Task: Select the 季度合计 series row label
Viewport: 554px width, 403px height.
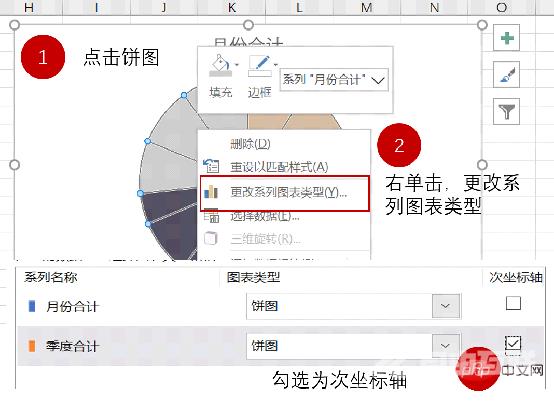Action: [72, 346]
